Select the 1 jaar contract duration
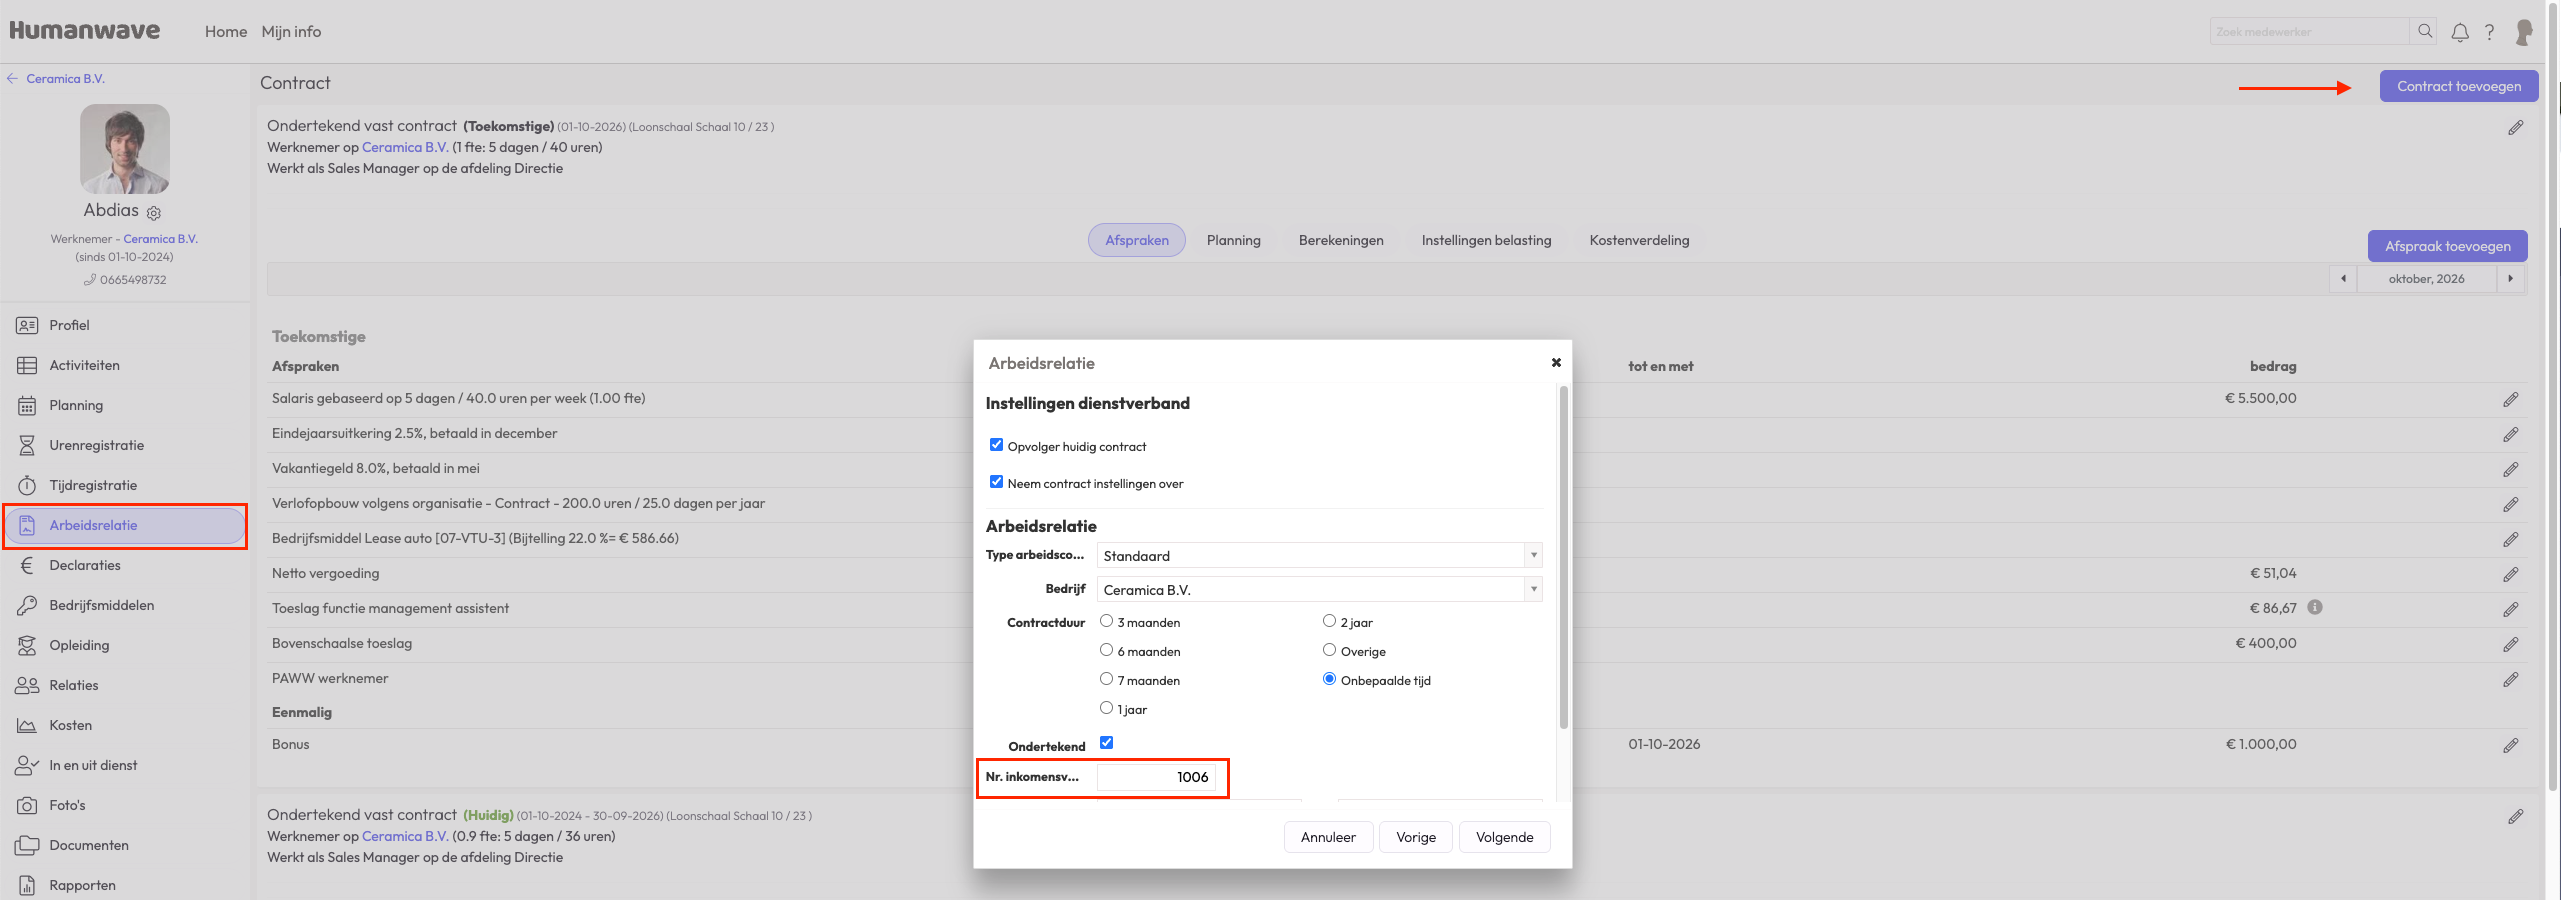Screen dimensions: 2561x900 (x=1106, y=708)
